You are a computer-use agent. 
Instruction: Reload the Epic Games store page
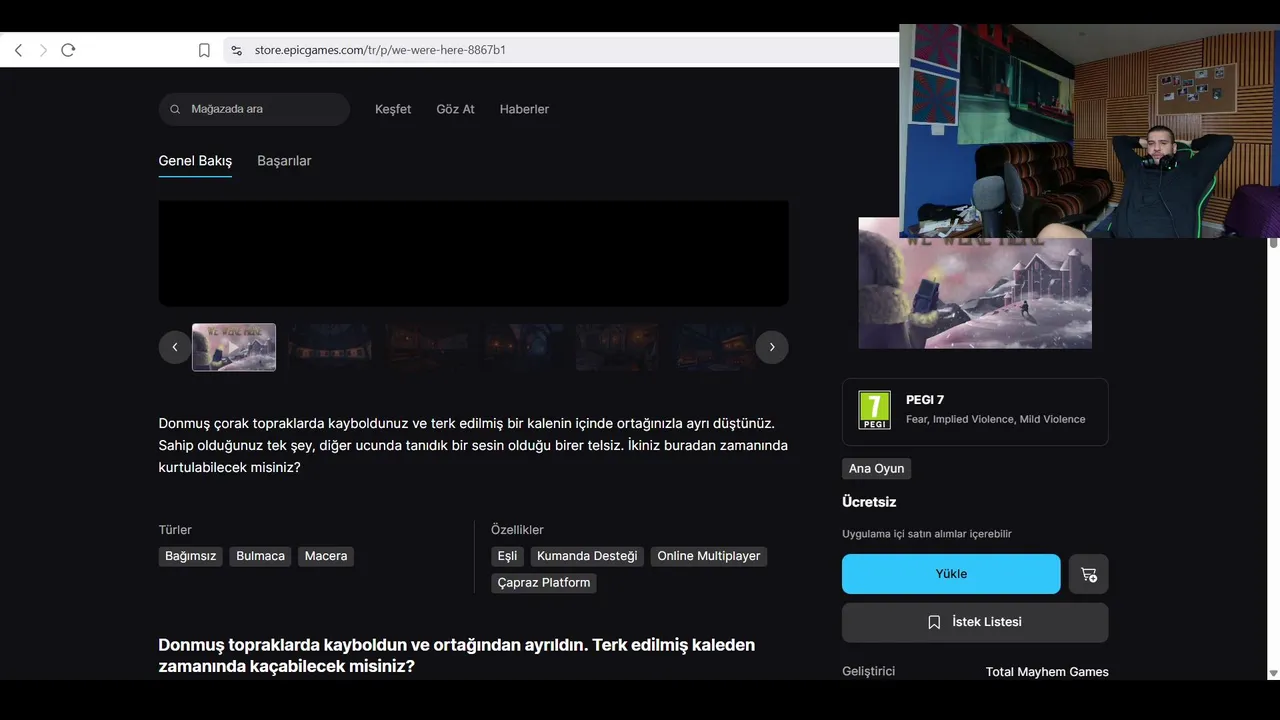[x=68, y=50]
